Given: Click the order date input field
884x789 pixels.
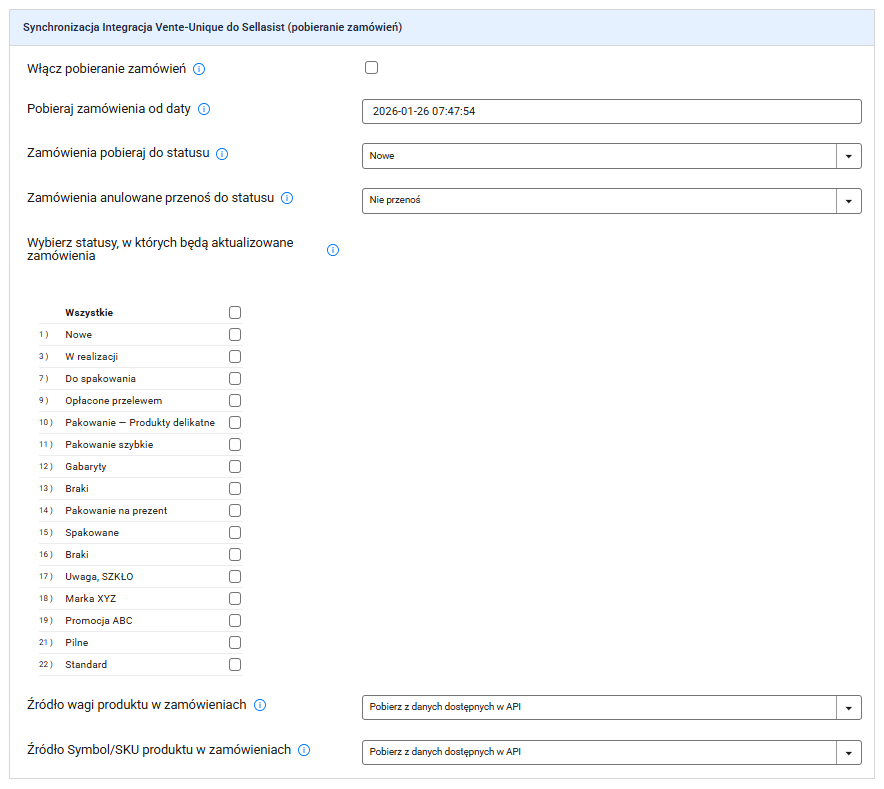Looking at the screenshot, I should coord(611,112).
